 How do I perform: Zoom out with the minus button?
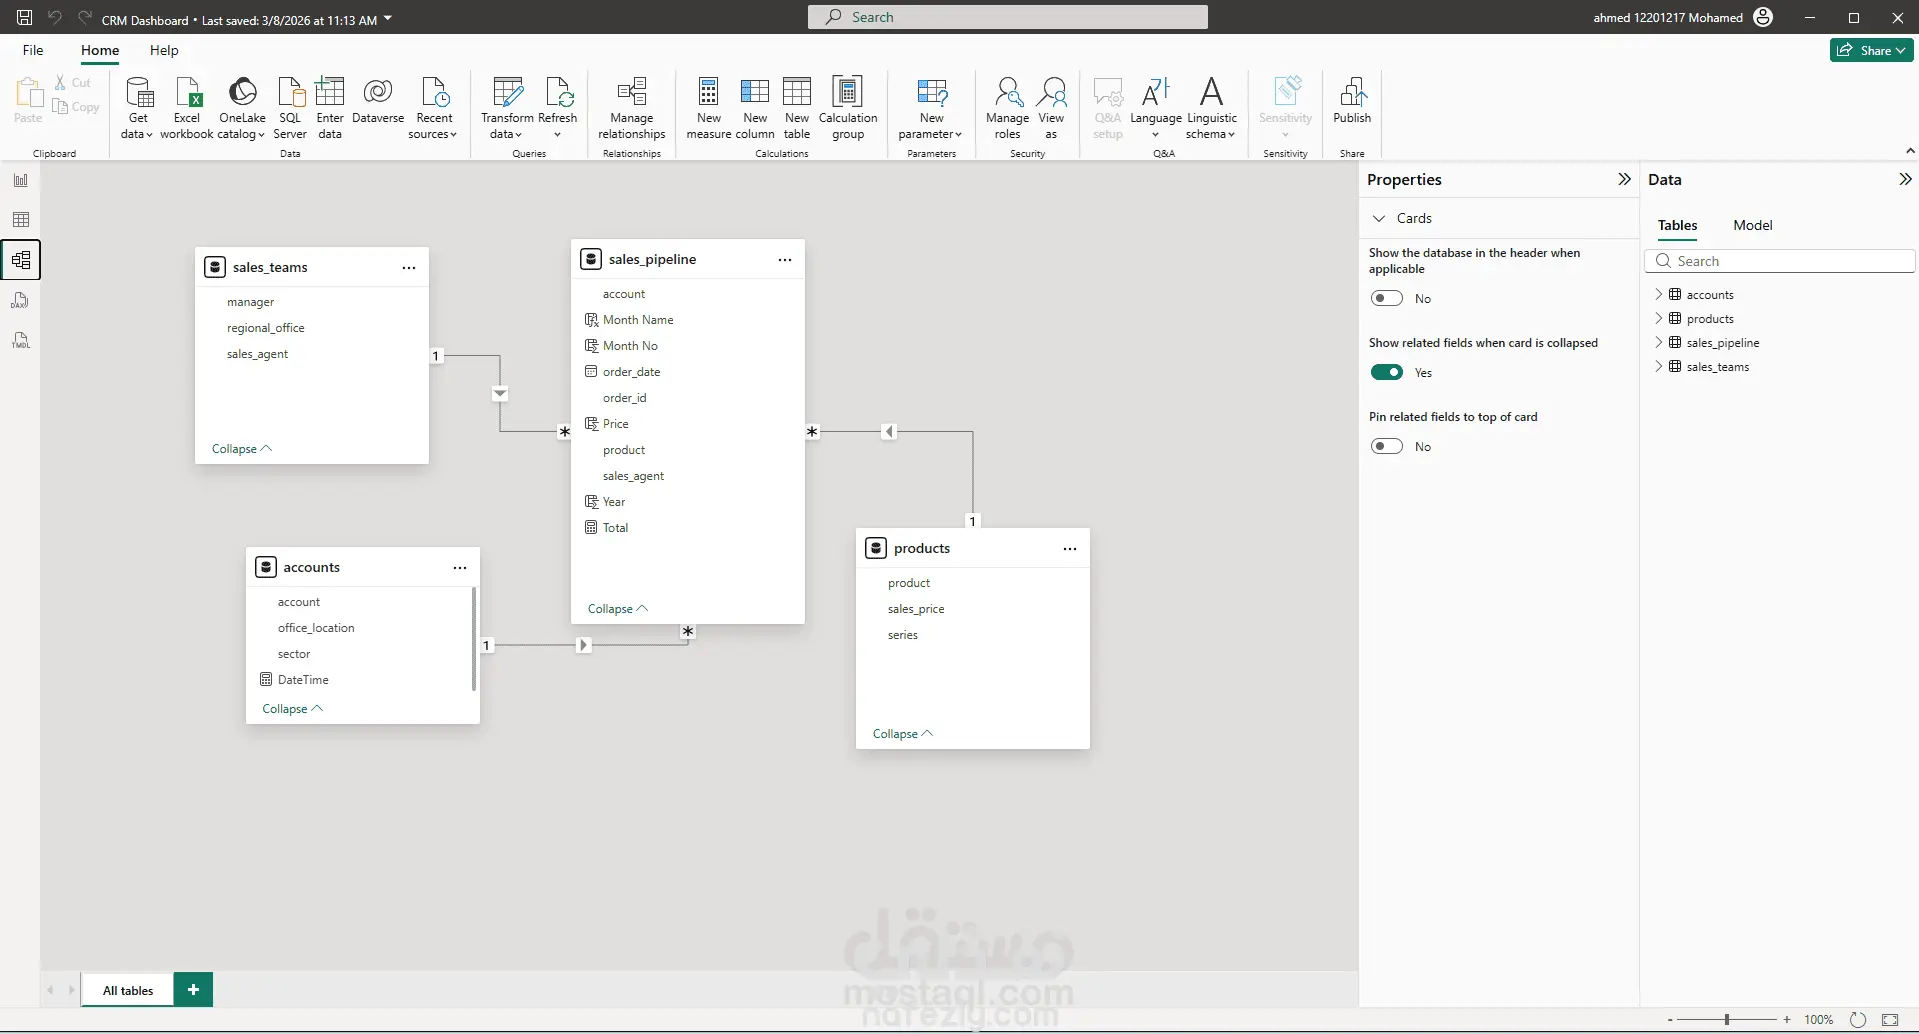1670,1020
